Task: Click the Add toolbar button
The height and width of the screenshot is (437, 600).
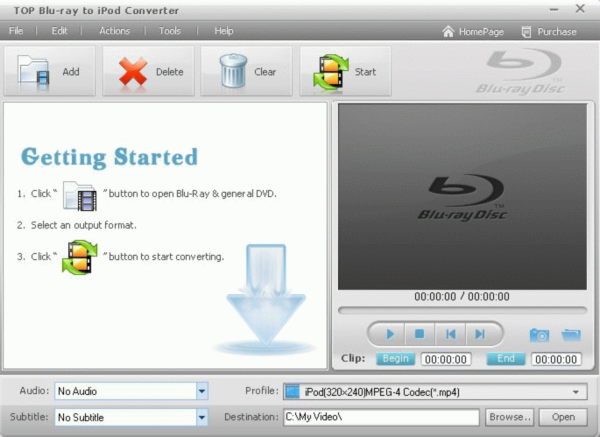Action: (49, 71)
